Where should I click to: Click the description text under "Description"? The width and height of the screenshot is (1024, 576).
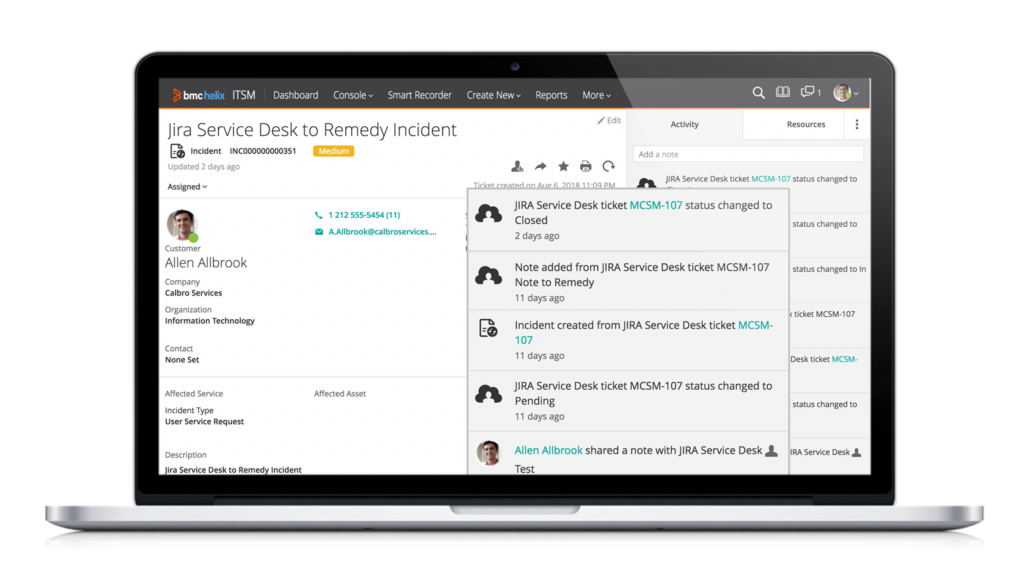[233, 470]
